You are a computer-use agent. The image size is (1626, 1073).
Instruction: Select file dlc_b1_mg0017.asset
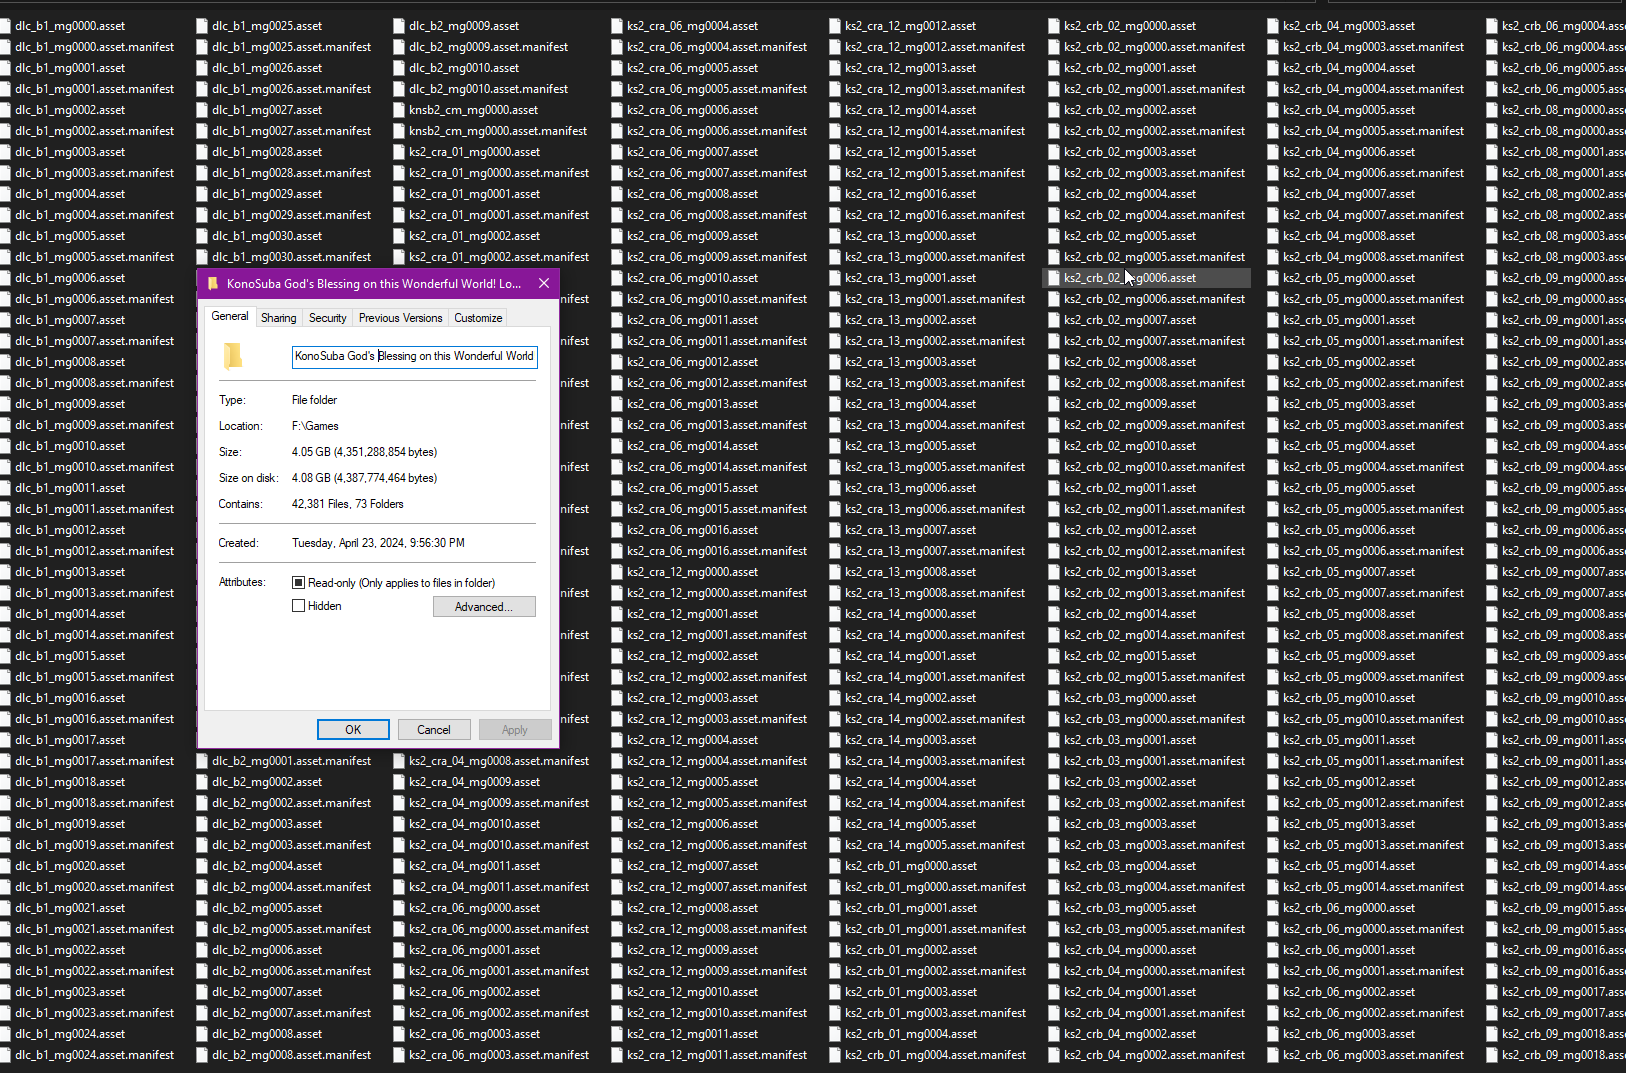click(x=70, y=740)
